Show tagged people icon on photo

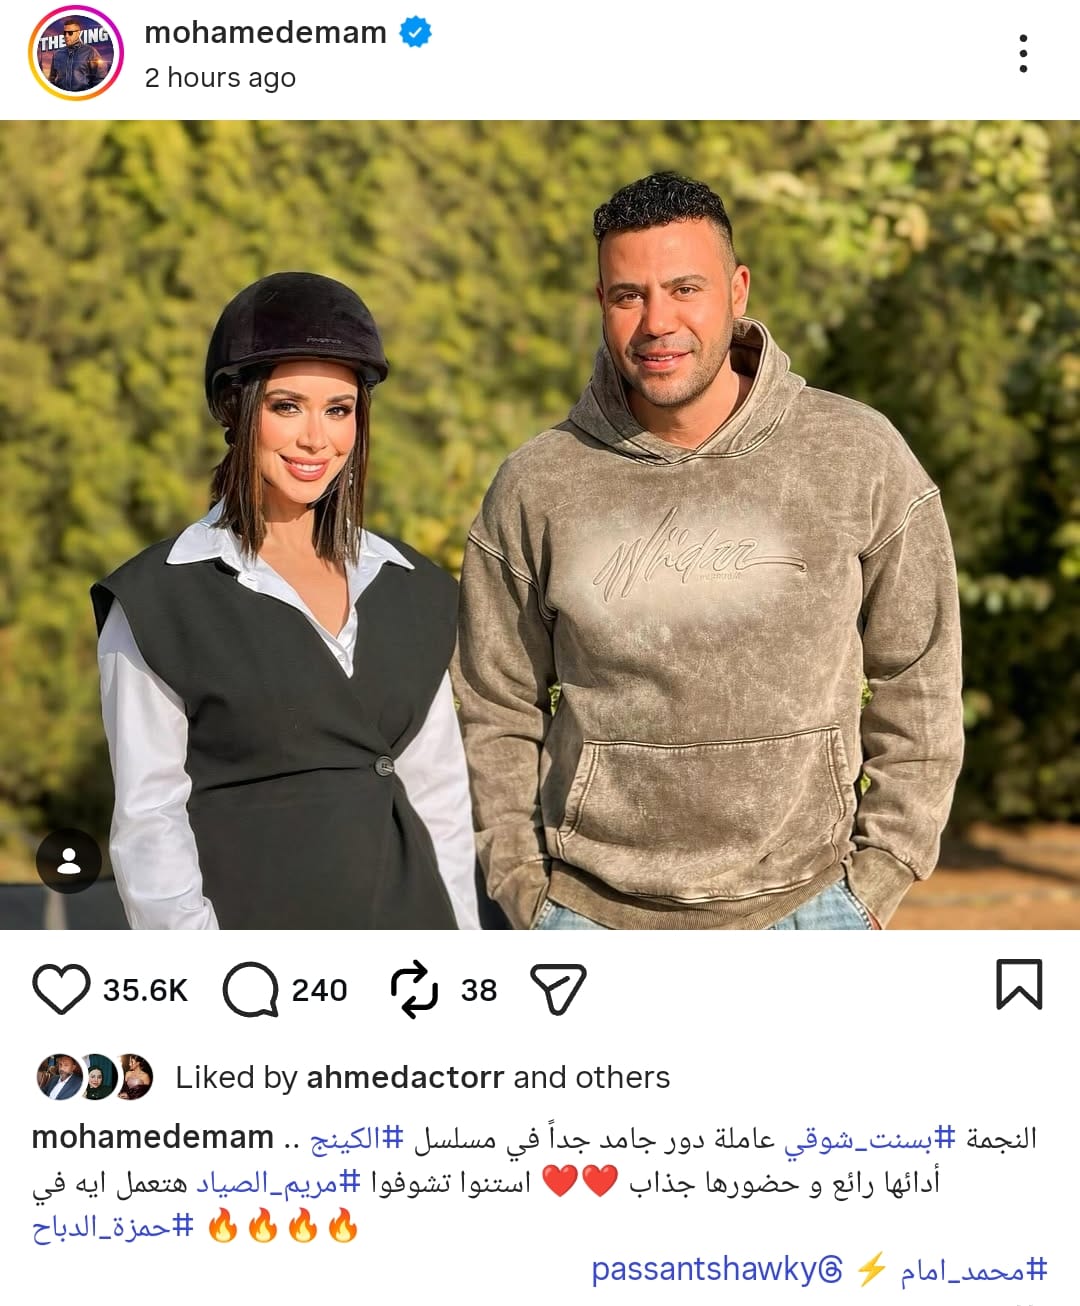69,861
